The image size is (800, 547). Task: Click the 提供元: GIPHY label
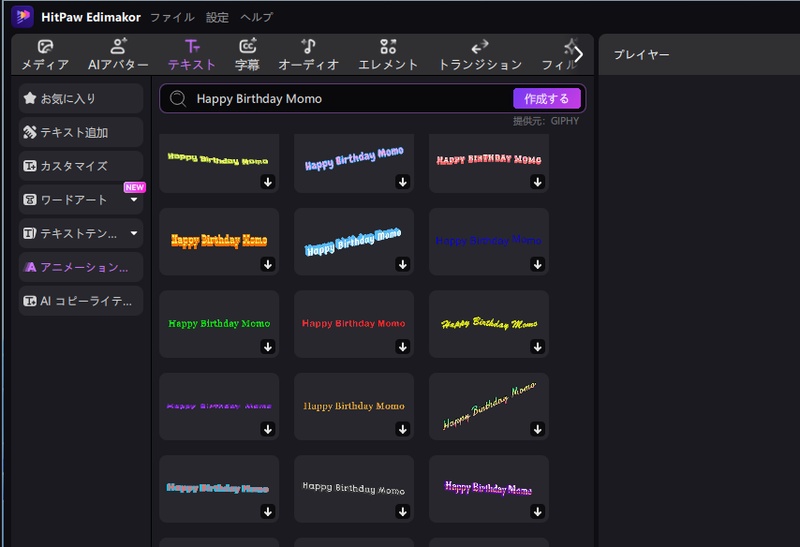click(x=546, y=121)
